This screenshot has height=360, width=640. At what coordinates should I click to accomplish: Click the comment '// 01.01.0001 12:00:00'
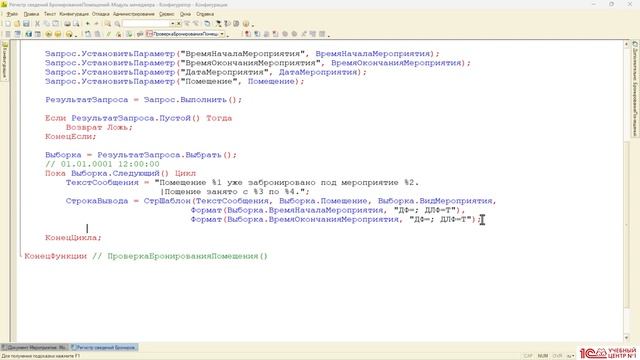pos(102,164)
